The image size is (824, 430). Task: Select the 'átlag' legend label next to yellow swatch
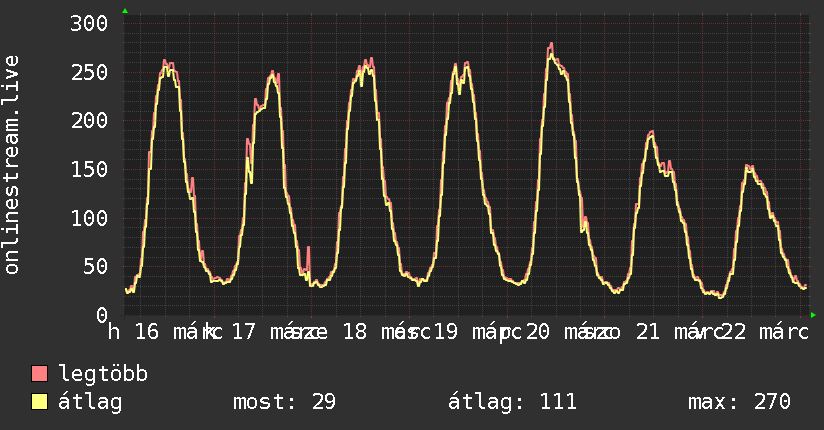point(90,402)
